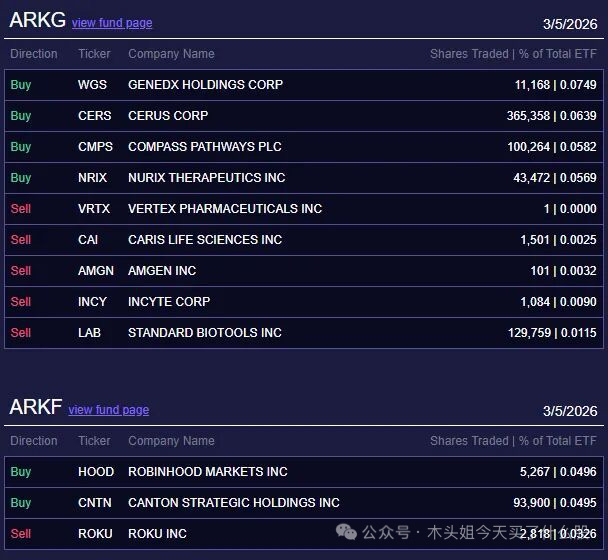Viewport: 608px width, 560px height.
Task: Click ARKF Direction column header
Action: pos(34,441)
